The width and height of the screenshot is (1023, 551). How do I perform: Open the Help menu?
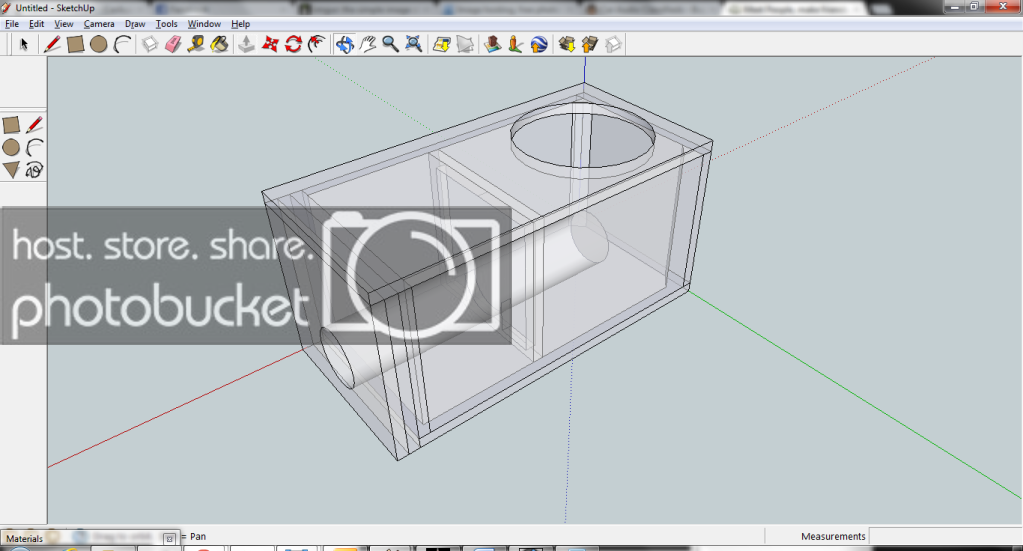click(x=241, y=23)
